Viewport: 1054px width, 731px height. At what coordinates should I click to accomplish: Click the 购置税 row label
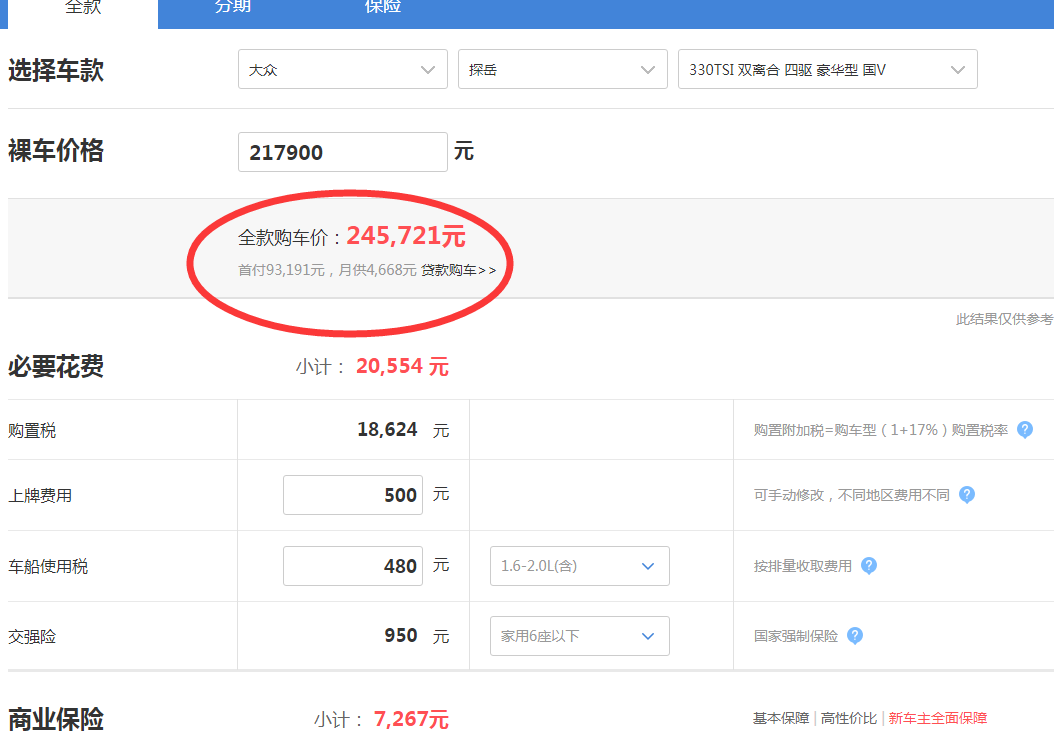click(x=32, y=430)
